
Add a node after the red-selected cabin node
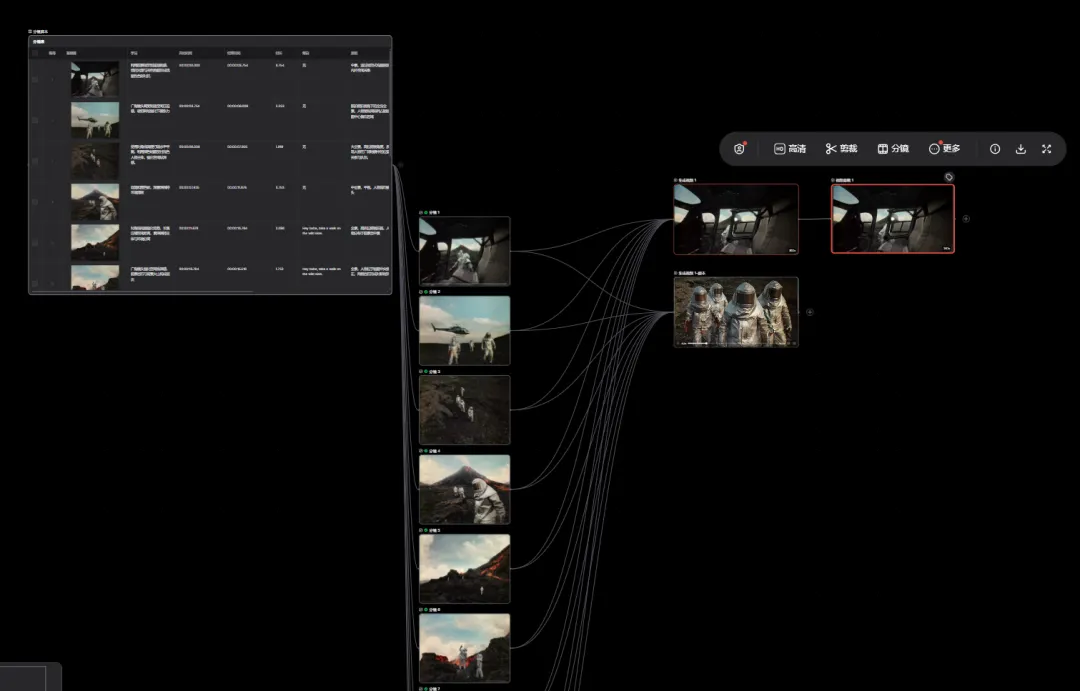966,219
